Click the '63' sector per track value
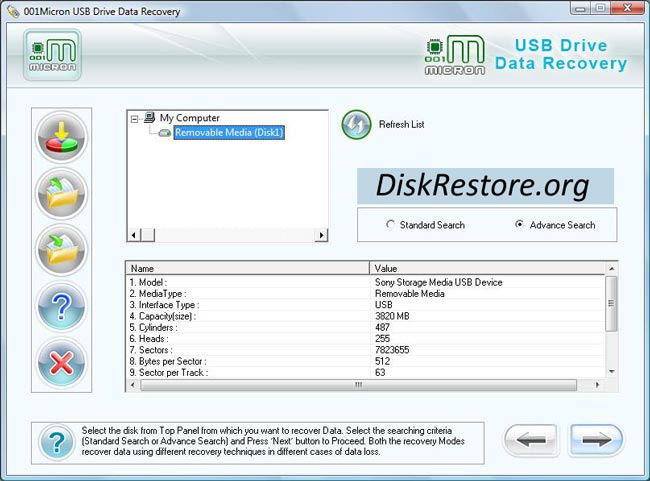The image size is (650, 481). point(380,373)
